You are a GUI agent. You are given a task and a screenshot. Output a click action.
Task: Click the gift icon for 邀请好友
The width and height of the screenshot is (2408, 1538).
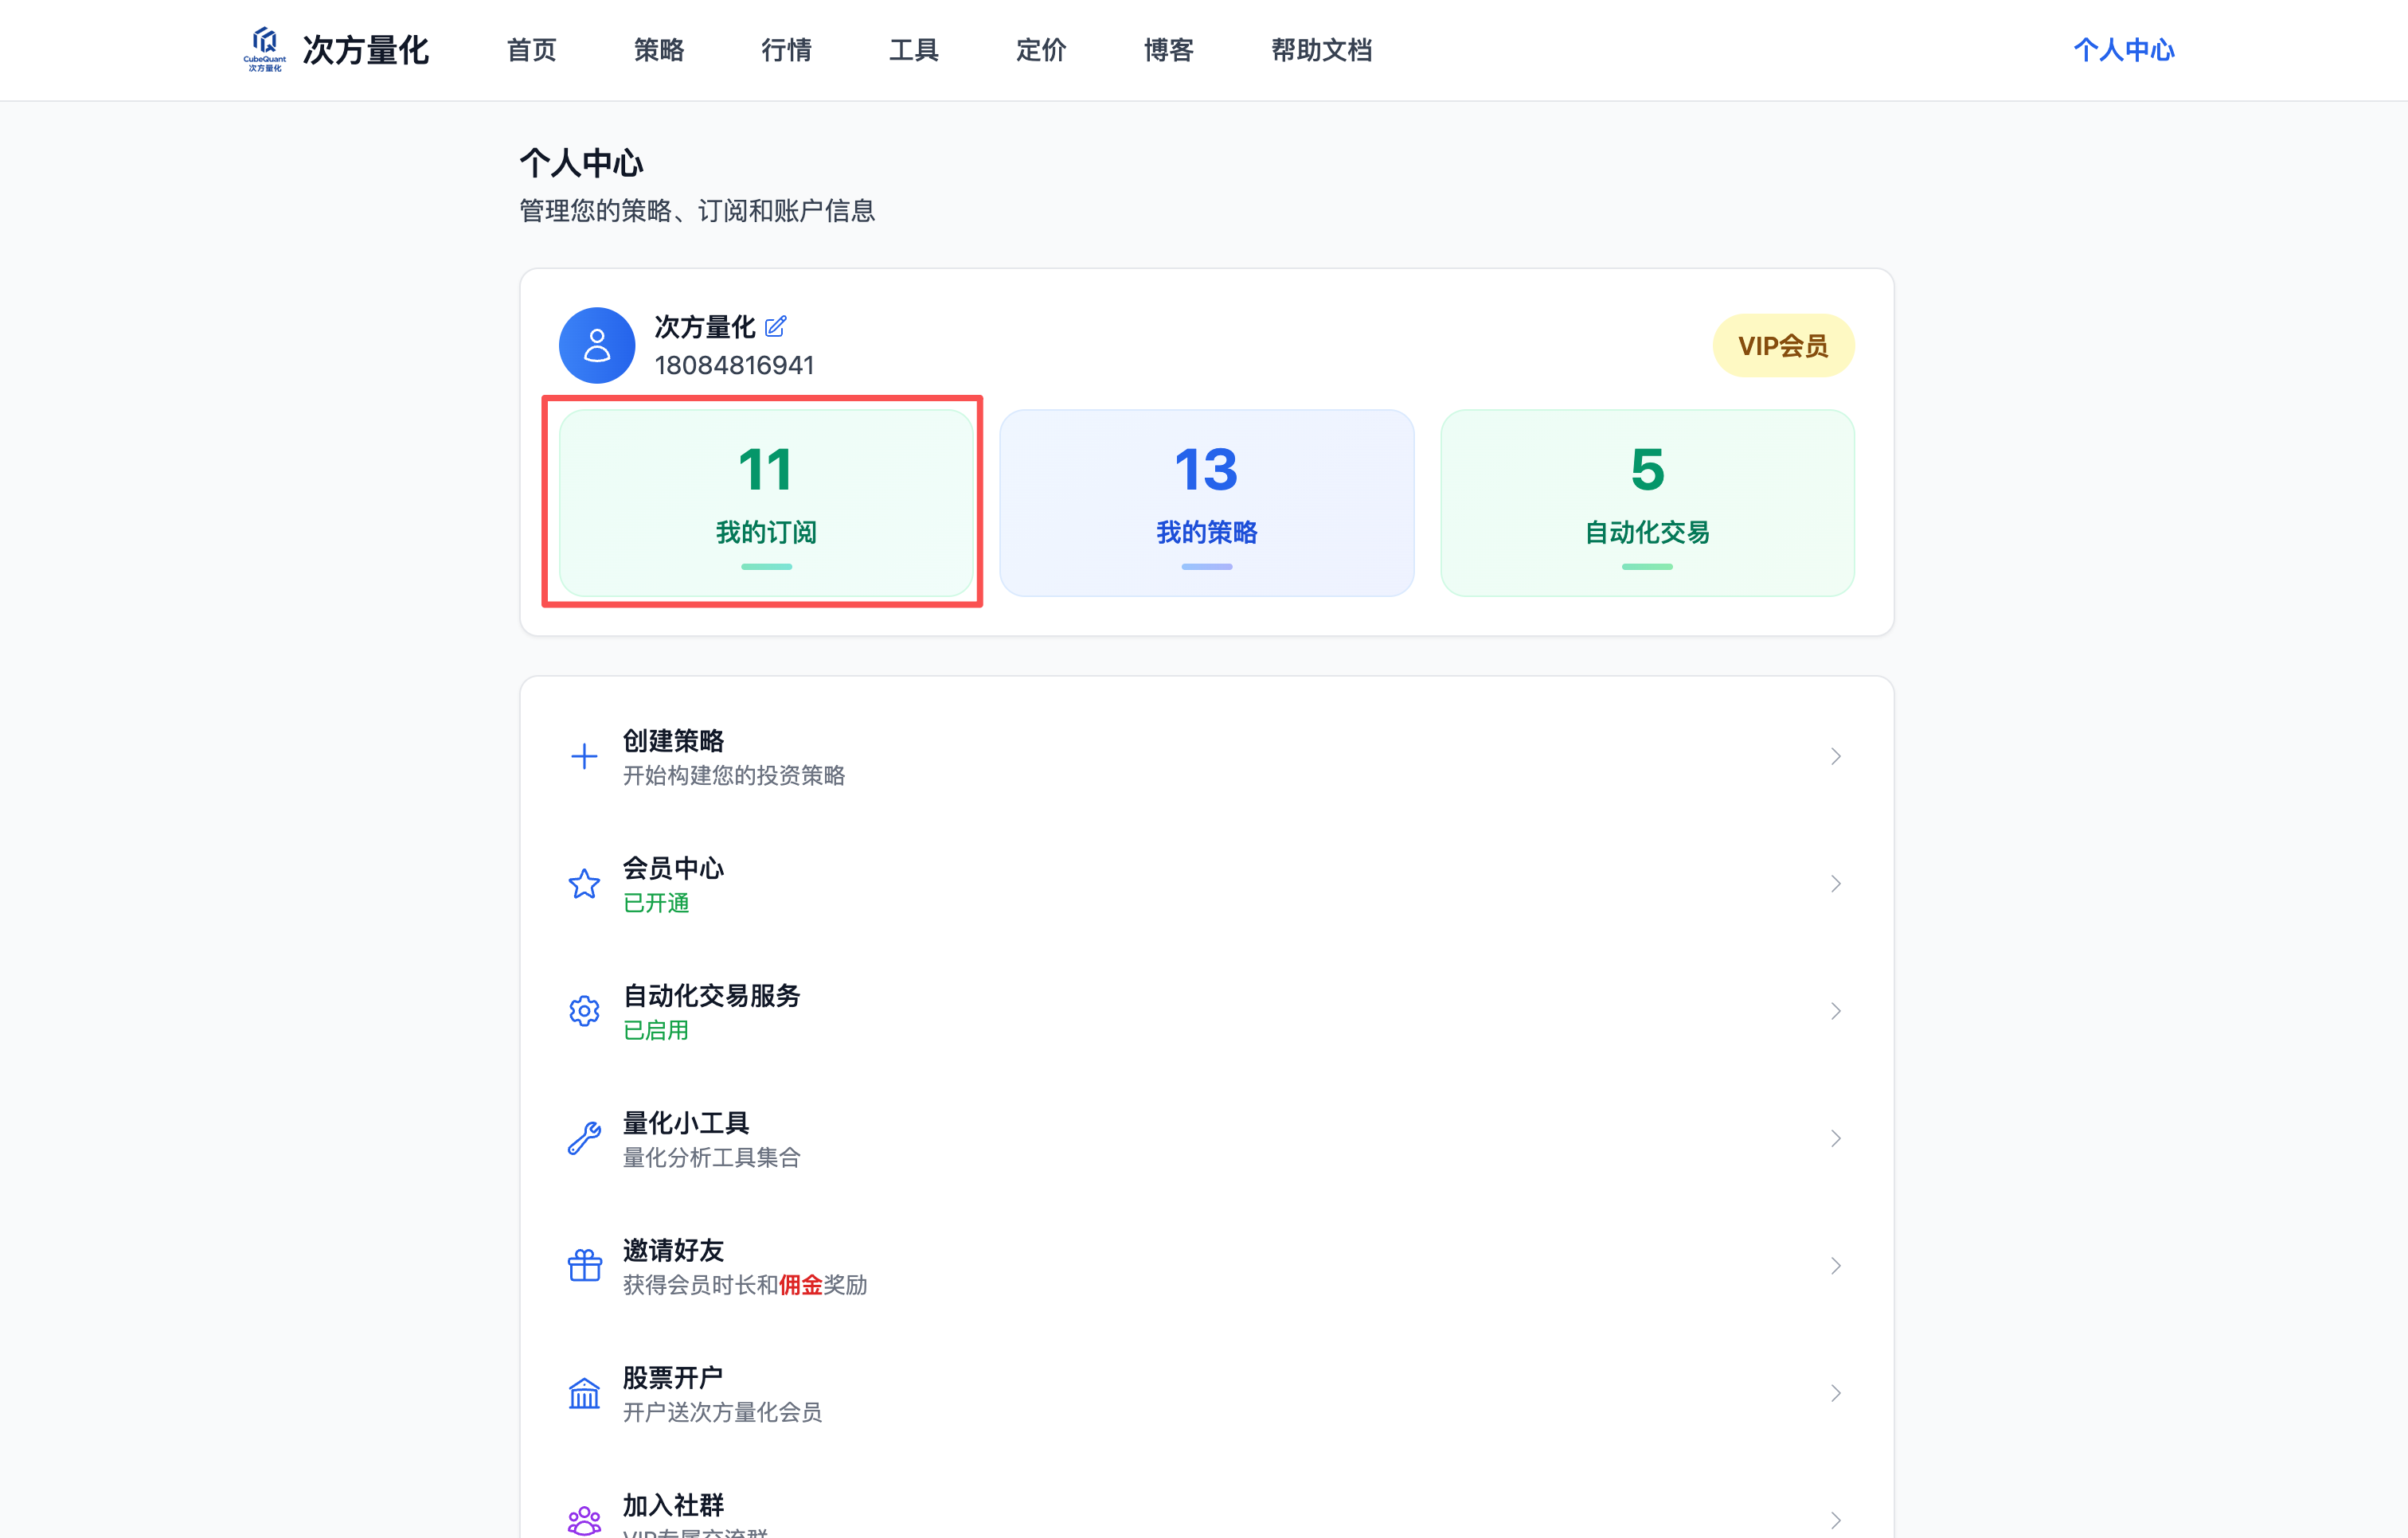[x=584, y=1265]
